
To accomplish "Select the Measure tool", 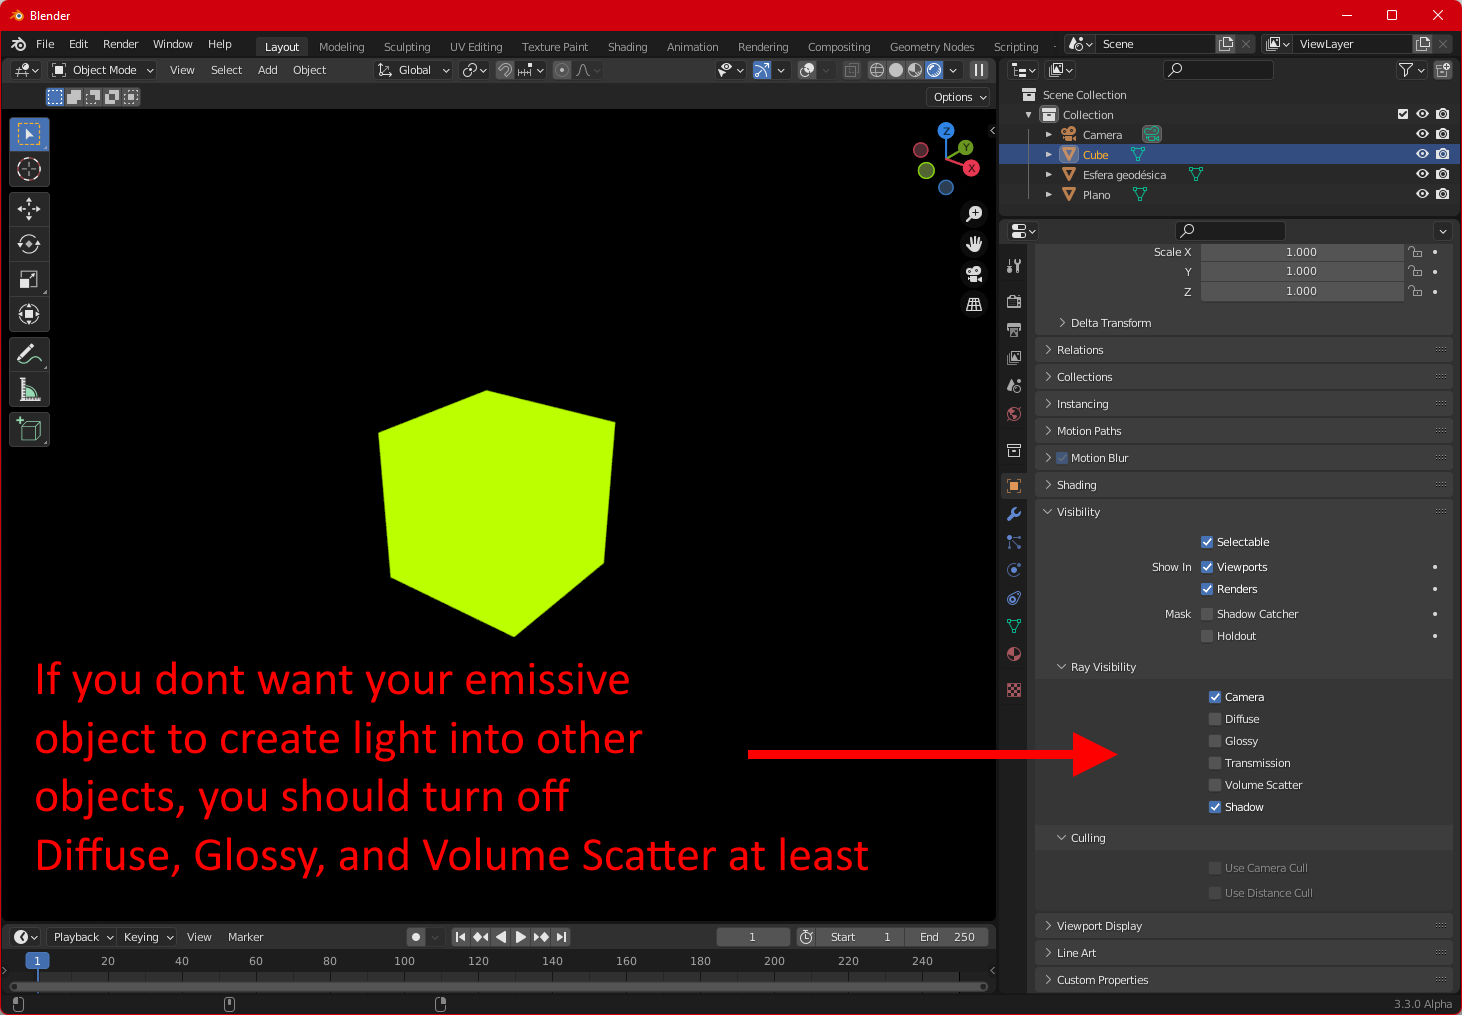I will point(29,389).
